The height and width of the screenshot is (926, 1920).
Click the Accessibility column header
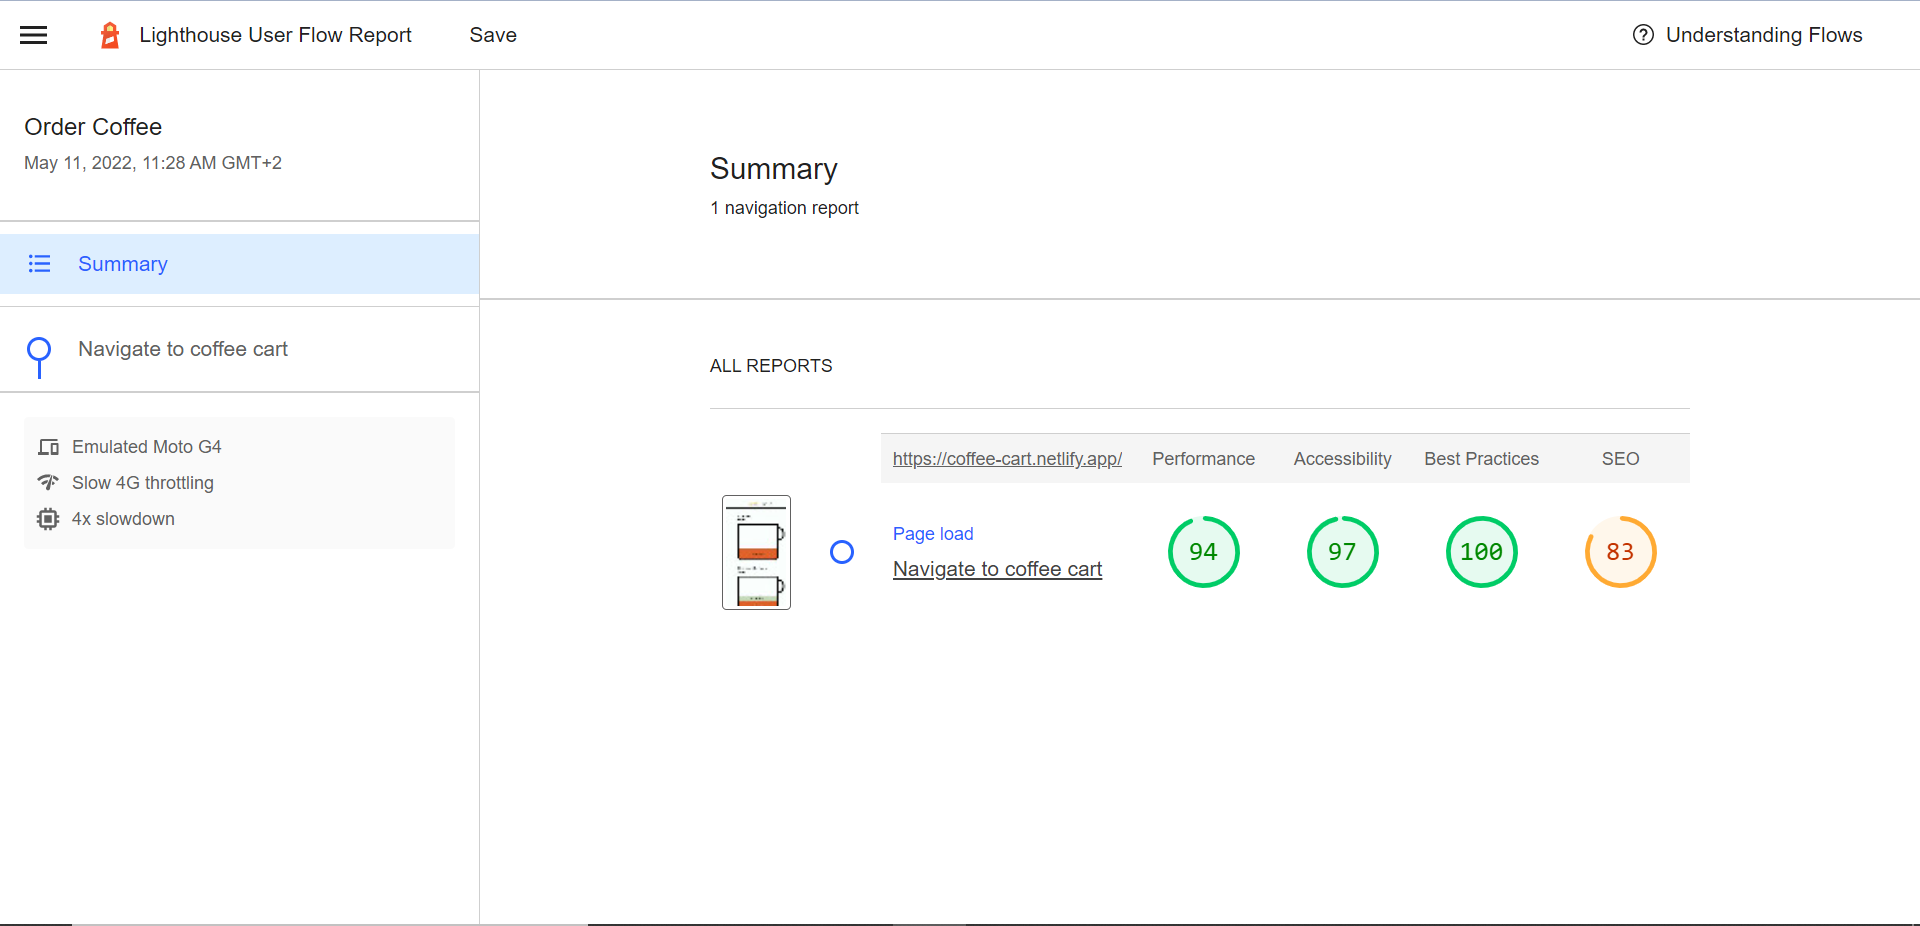coord(1343,459)
